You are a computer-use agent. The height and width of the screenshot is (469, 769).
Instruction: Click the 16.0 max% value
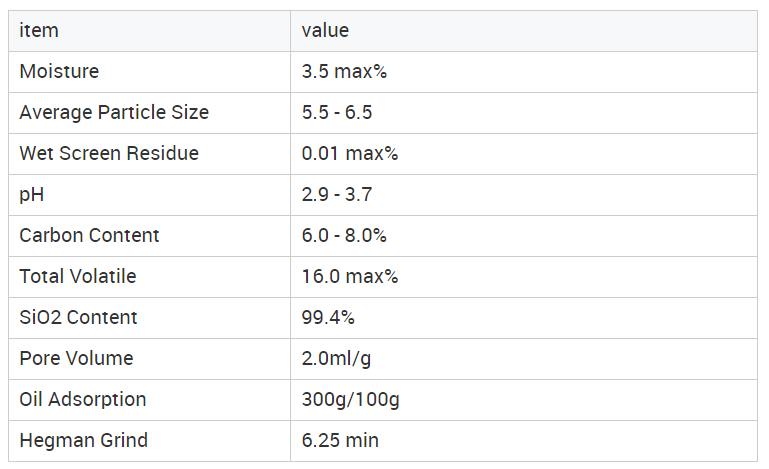click(350, 277)
